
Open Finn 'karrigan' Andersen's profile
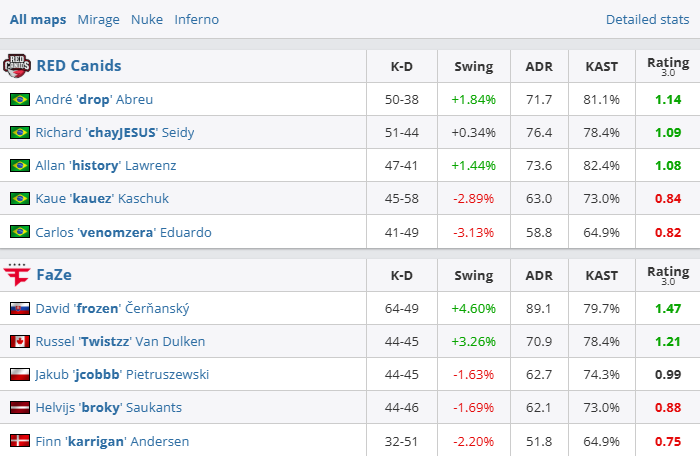(112, 441)
